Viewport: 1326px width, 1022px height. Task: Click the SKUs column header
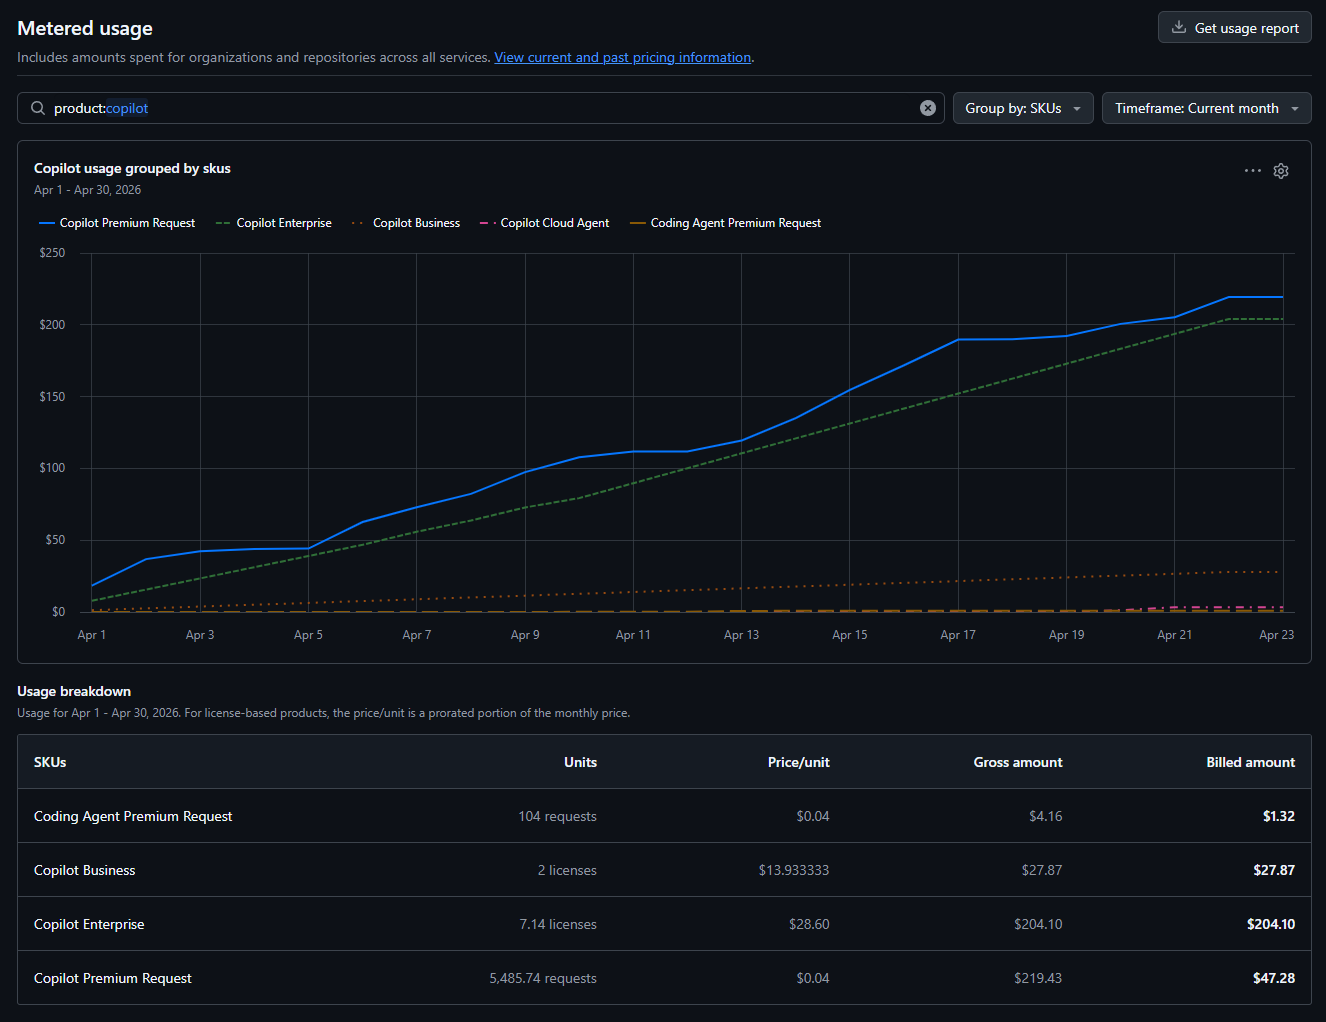click(x=50, y=762)
